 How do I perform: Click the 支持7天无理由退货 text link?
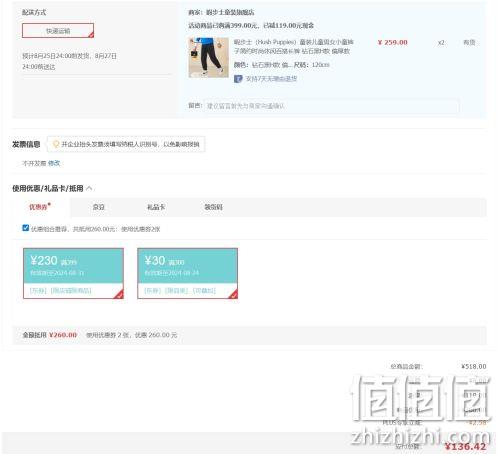pos(271,79)
